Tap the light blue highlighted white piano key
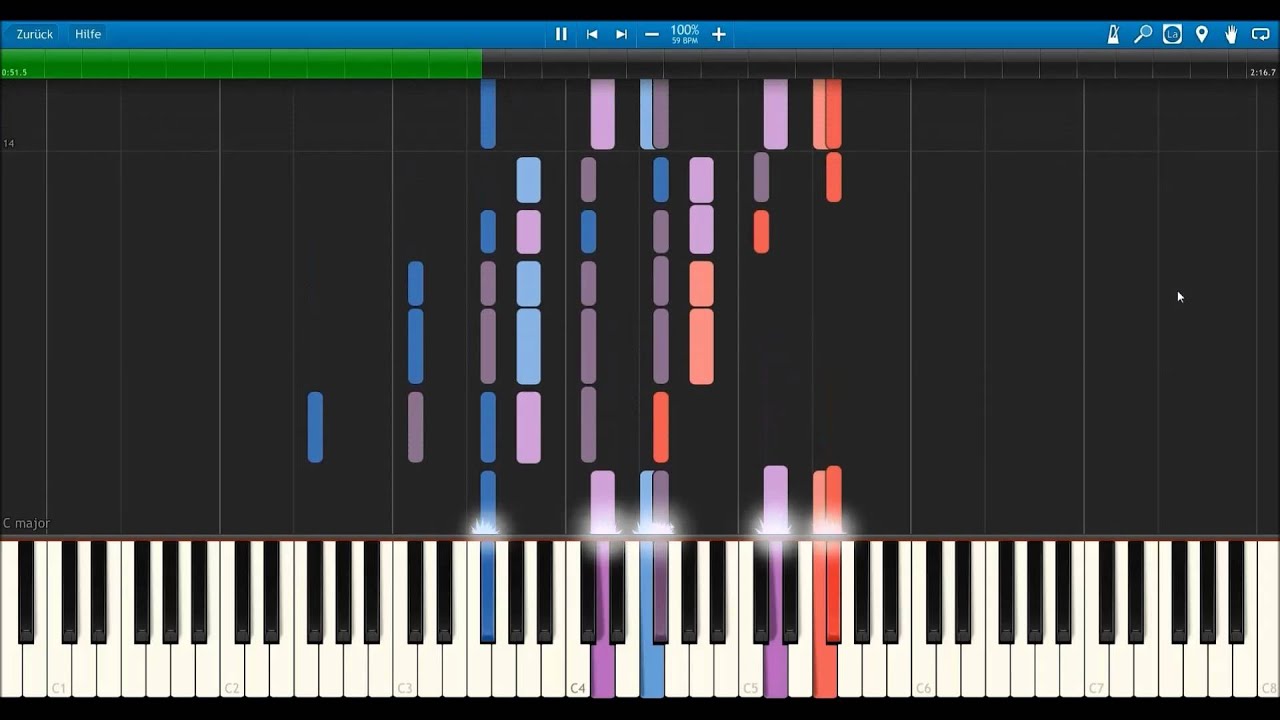 pyautogui.click(x=652, y=670)
